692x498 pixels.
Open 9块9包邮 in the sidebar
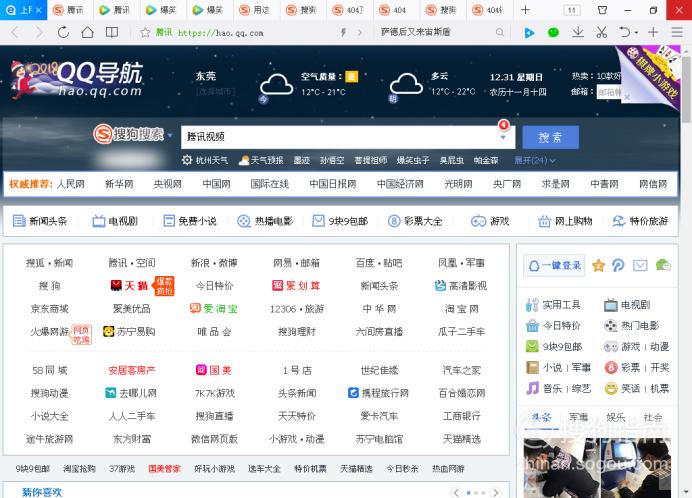(x=554, y=347)
